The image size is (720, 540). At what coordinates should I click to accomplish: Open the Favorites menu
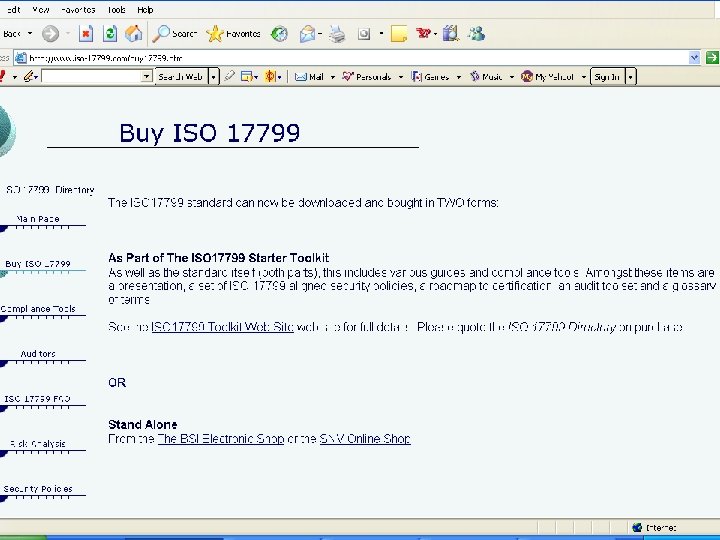pyautogui.click(x=78, y=10)
